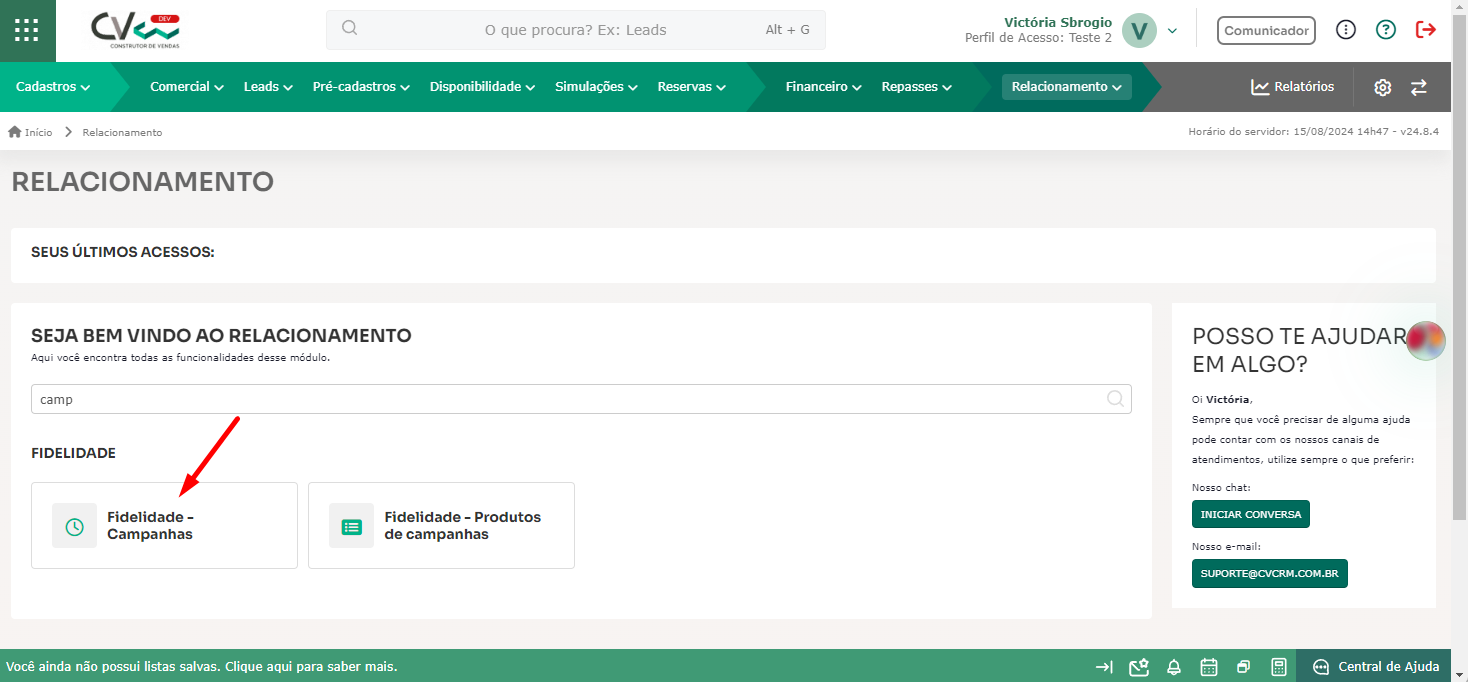Screen dimensions: 1468x682
Task: Open the Fidelidade - Campanhas card
Action: (x=164, y=526)
